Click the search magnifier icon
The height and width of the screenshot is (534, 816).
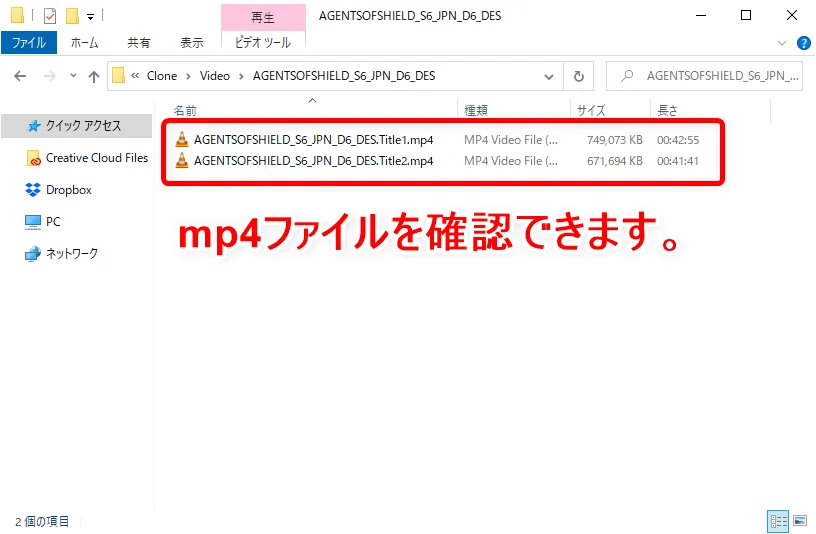[627, 76]
